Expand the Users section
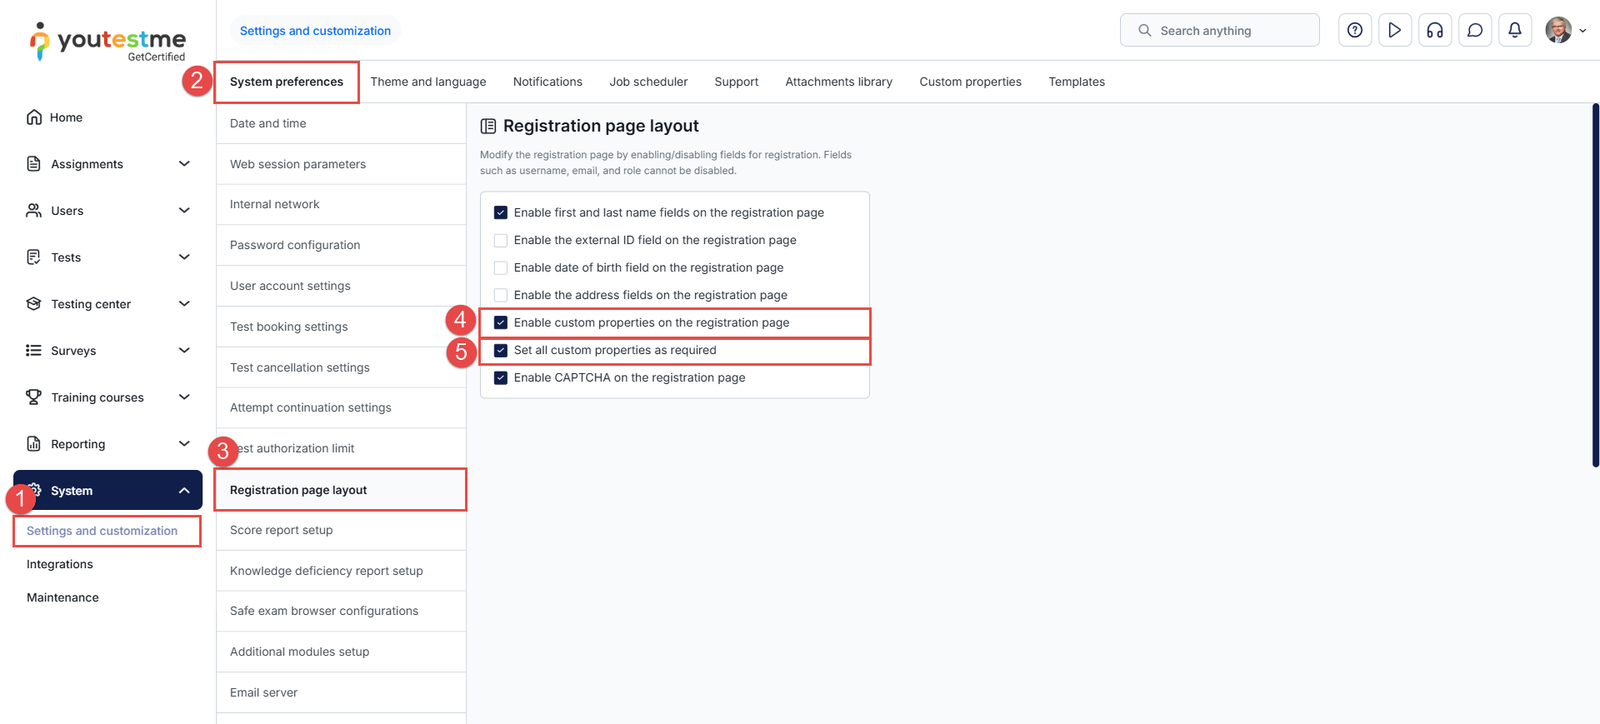This screenshot has width=1600, height=724. (184, 210)
